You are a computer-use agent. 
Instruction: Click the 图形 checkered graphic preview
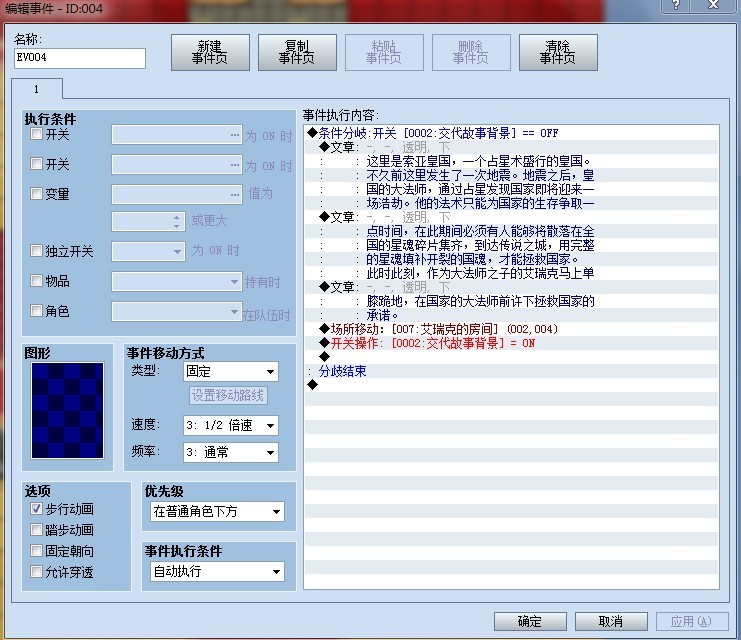click(67, 410)
